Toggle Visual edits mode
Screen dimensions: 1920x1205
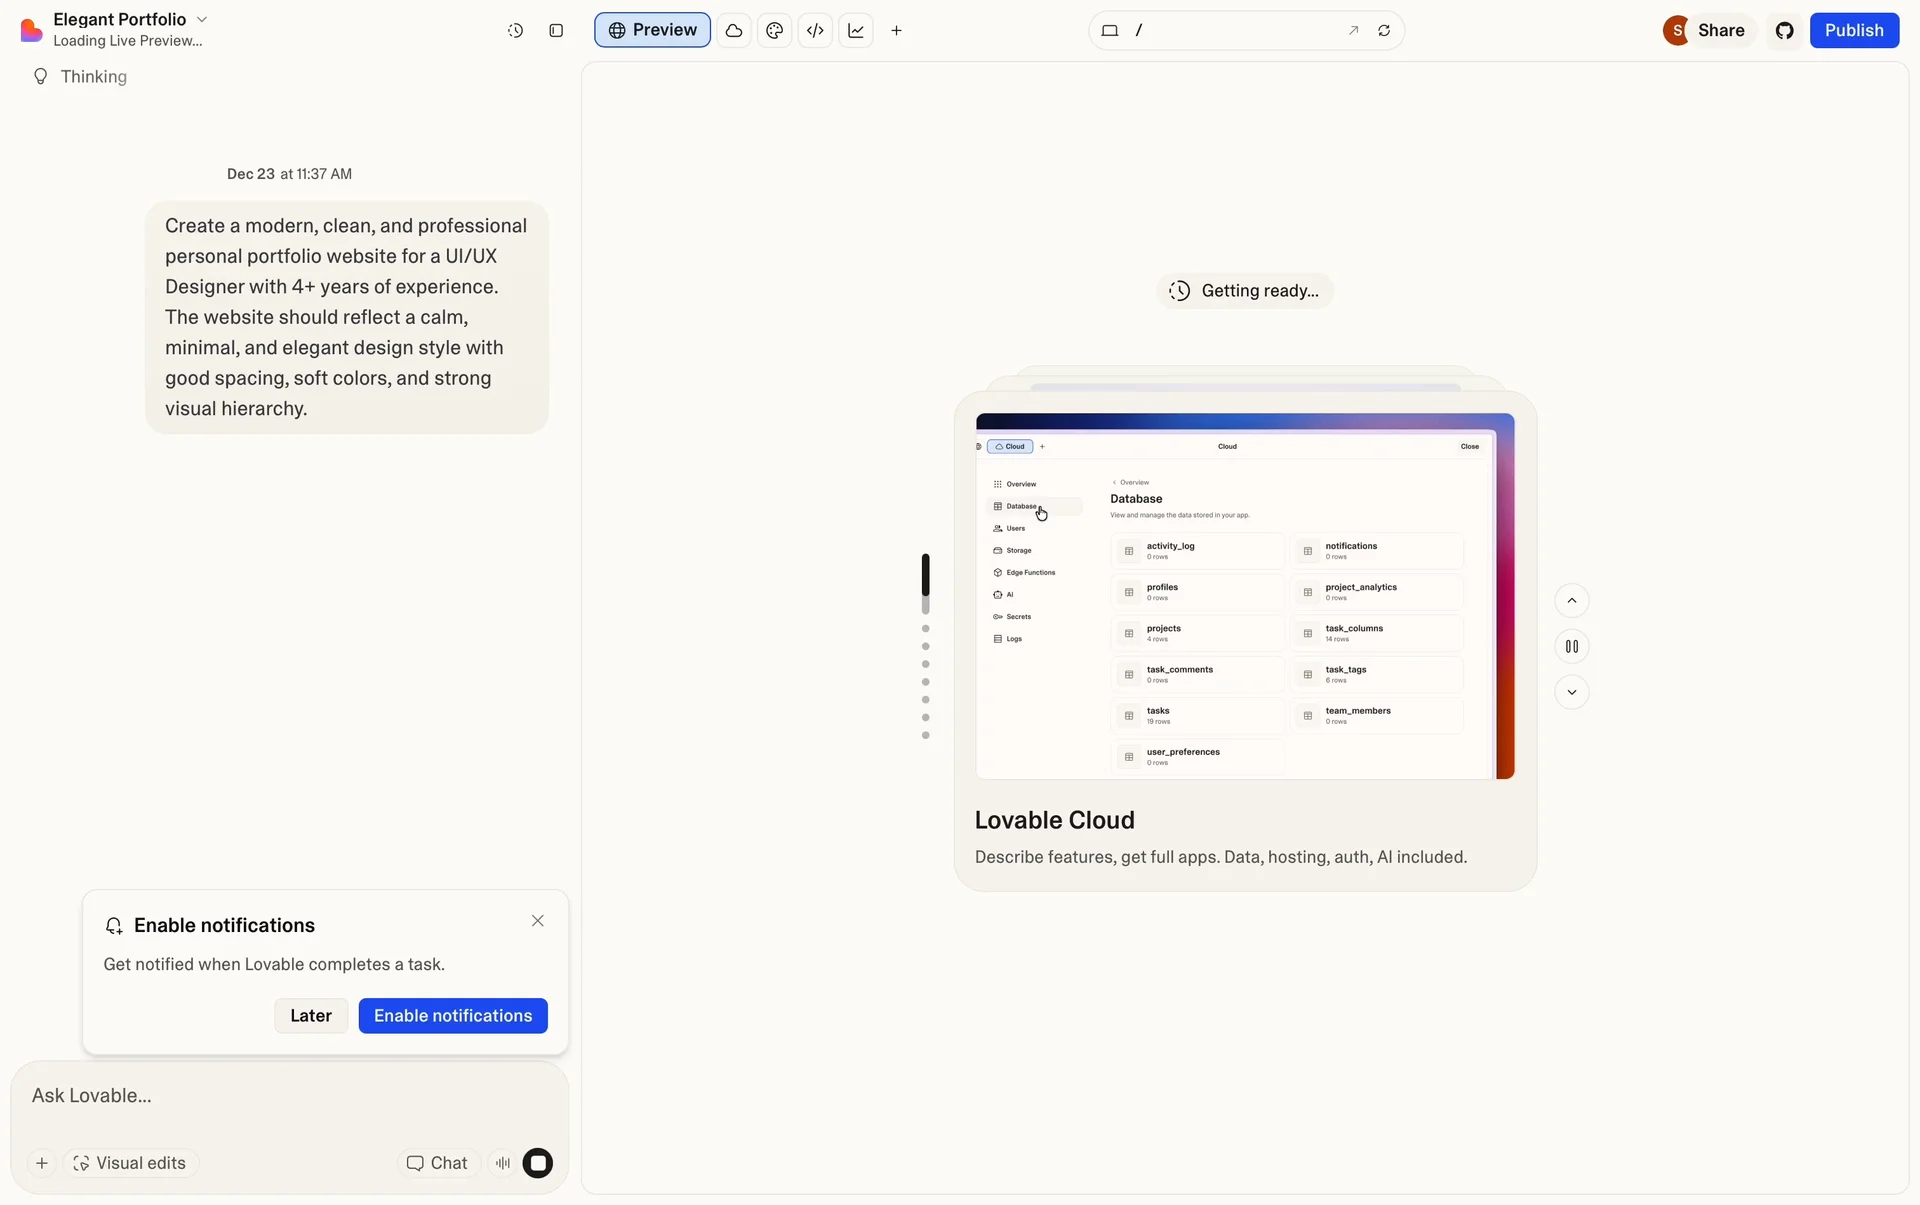130,1163
